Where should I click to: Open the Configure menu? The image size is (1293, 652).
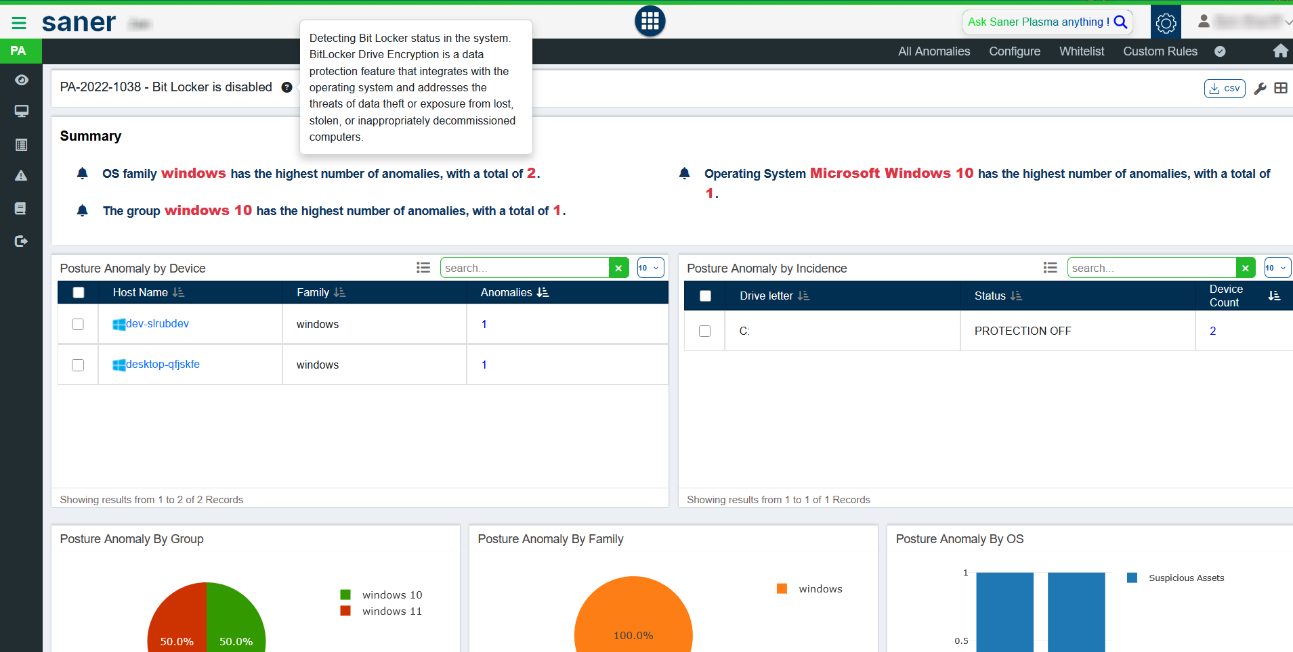1015,51
